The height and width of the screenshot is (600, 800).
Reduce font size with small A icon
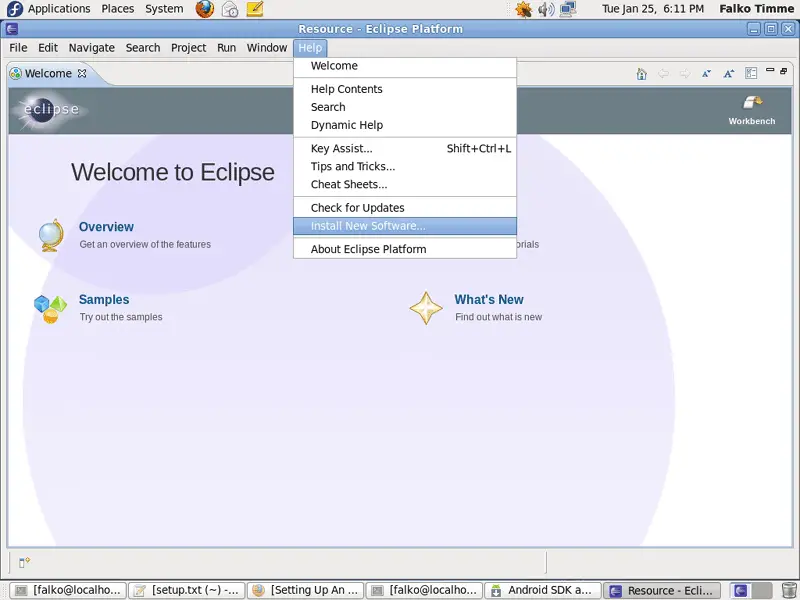(706, 74)
